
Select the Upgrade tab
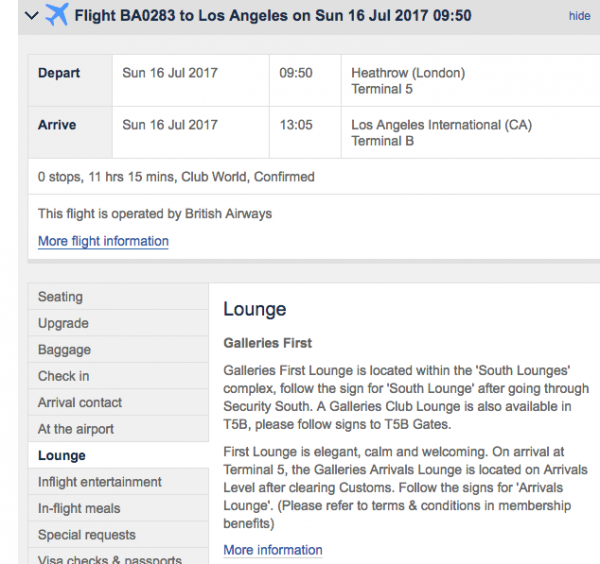point(118,323)
